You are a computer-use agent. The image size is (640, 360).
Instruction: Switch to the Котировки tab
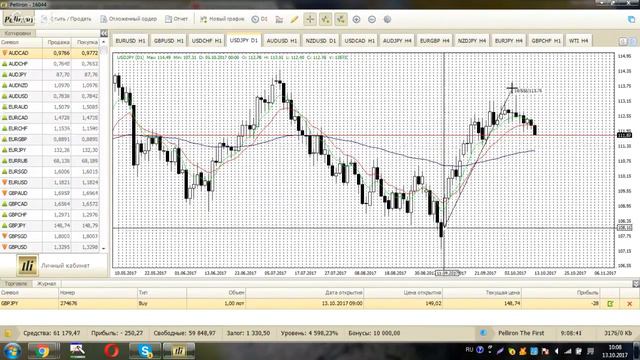pyautogui.click(x=18, y=33)
